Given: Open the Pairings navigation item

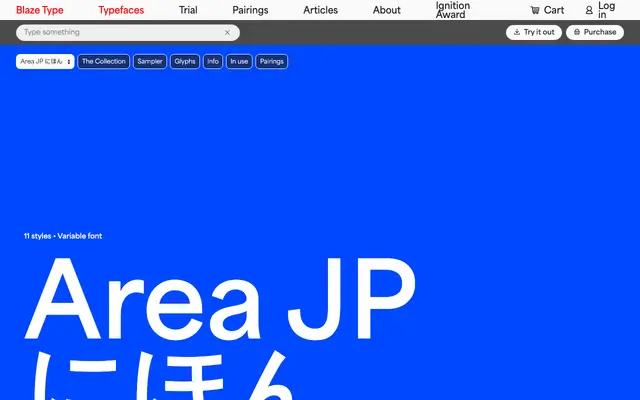Looking at the screenshot, I should (250, 10).
